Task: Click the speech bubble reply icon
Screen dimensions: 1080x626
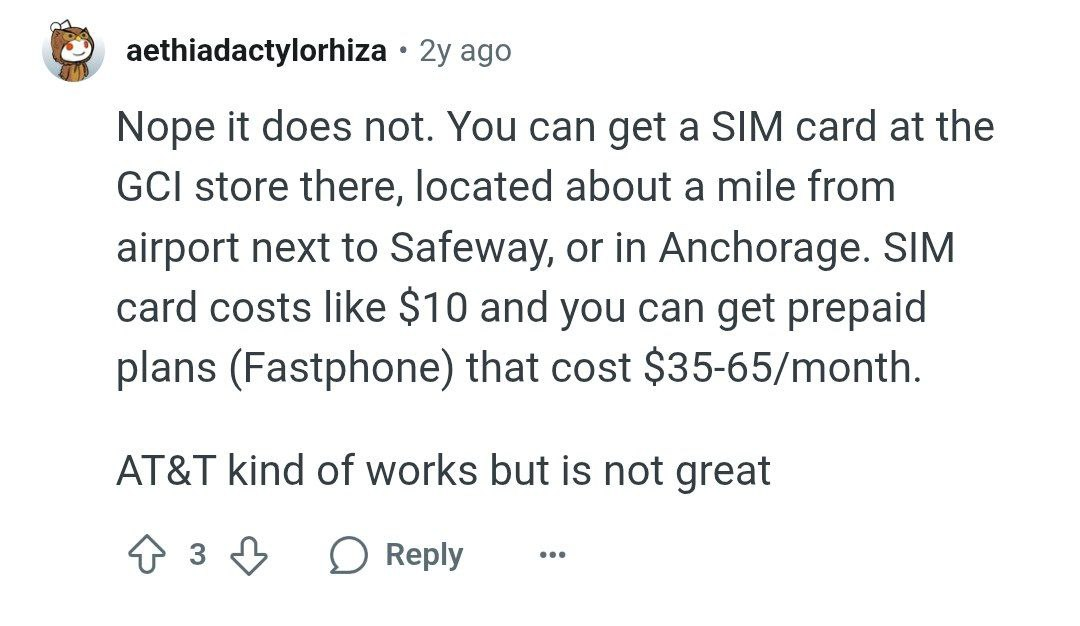Action: (346, 555)
